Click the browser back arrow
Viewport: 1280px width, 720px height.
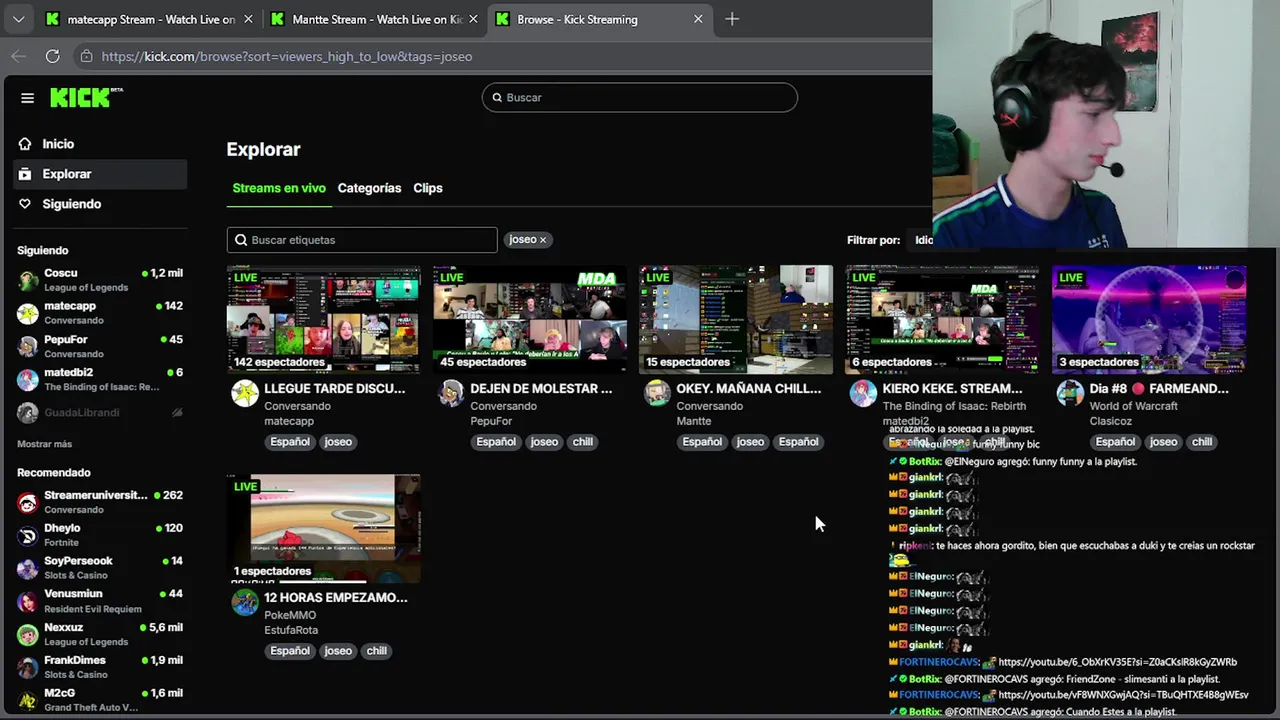(x=18, y=56)
